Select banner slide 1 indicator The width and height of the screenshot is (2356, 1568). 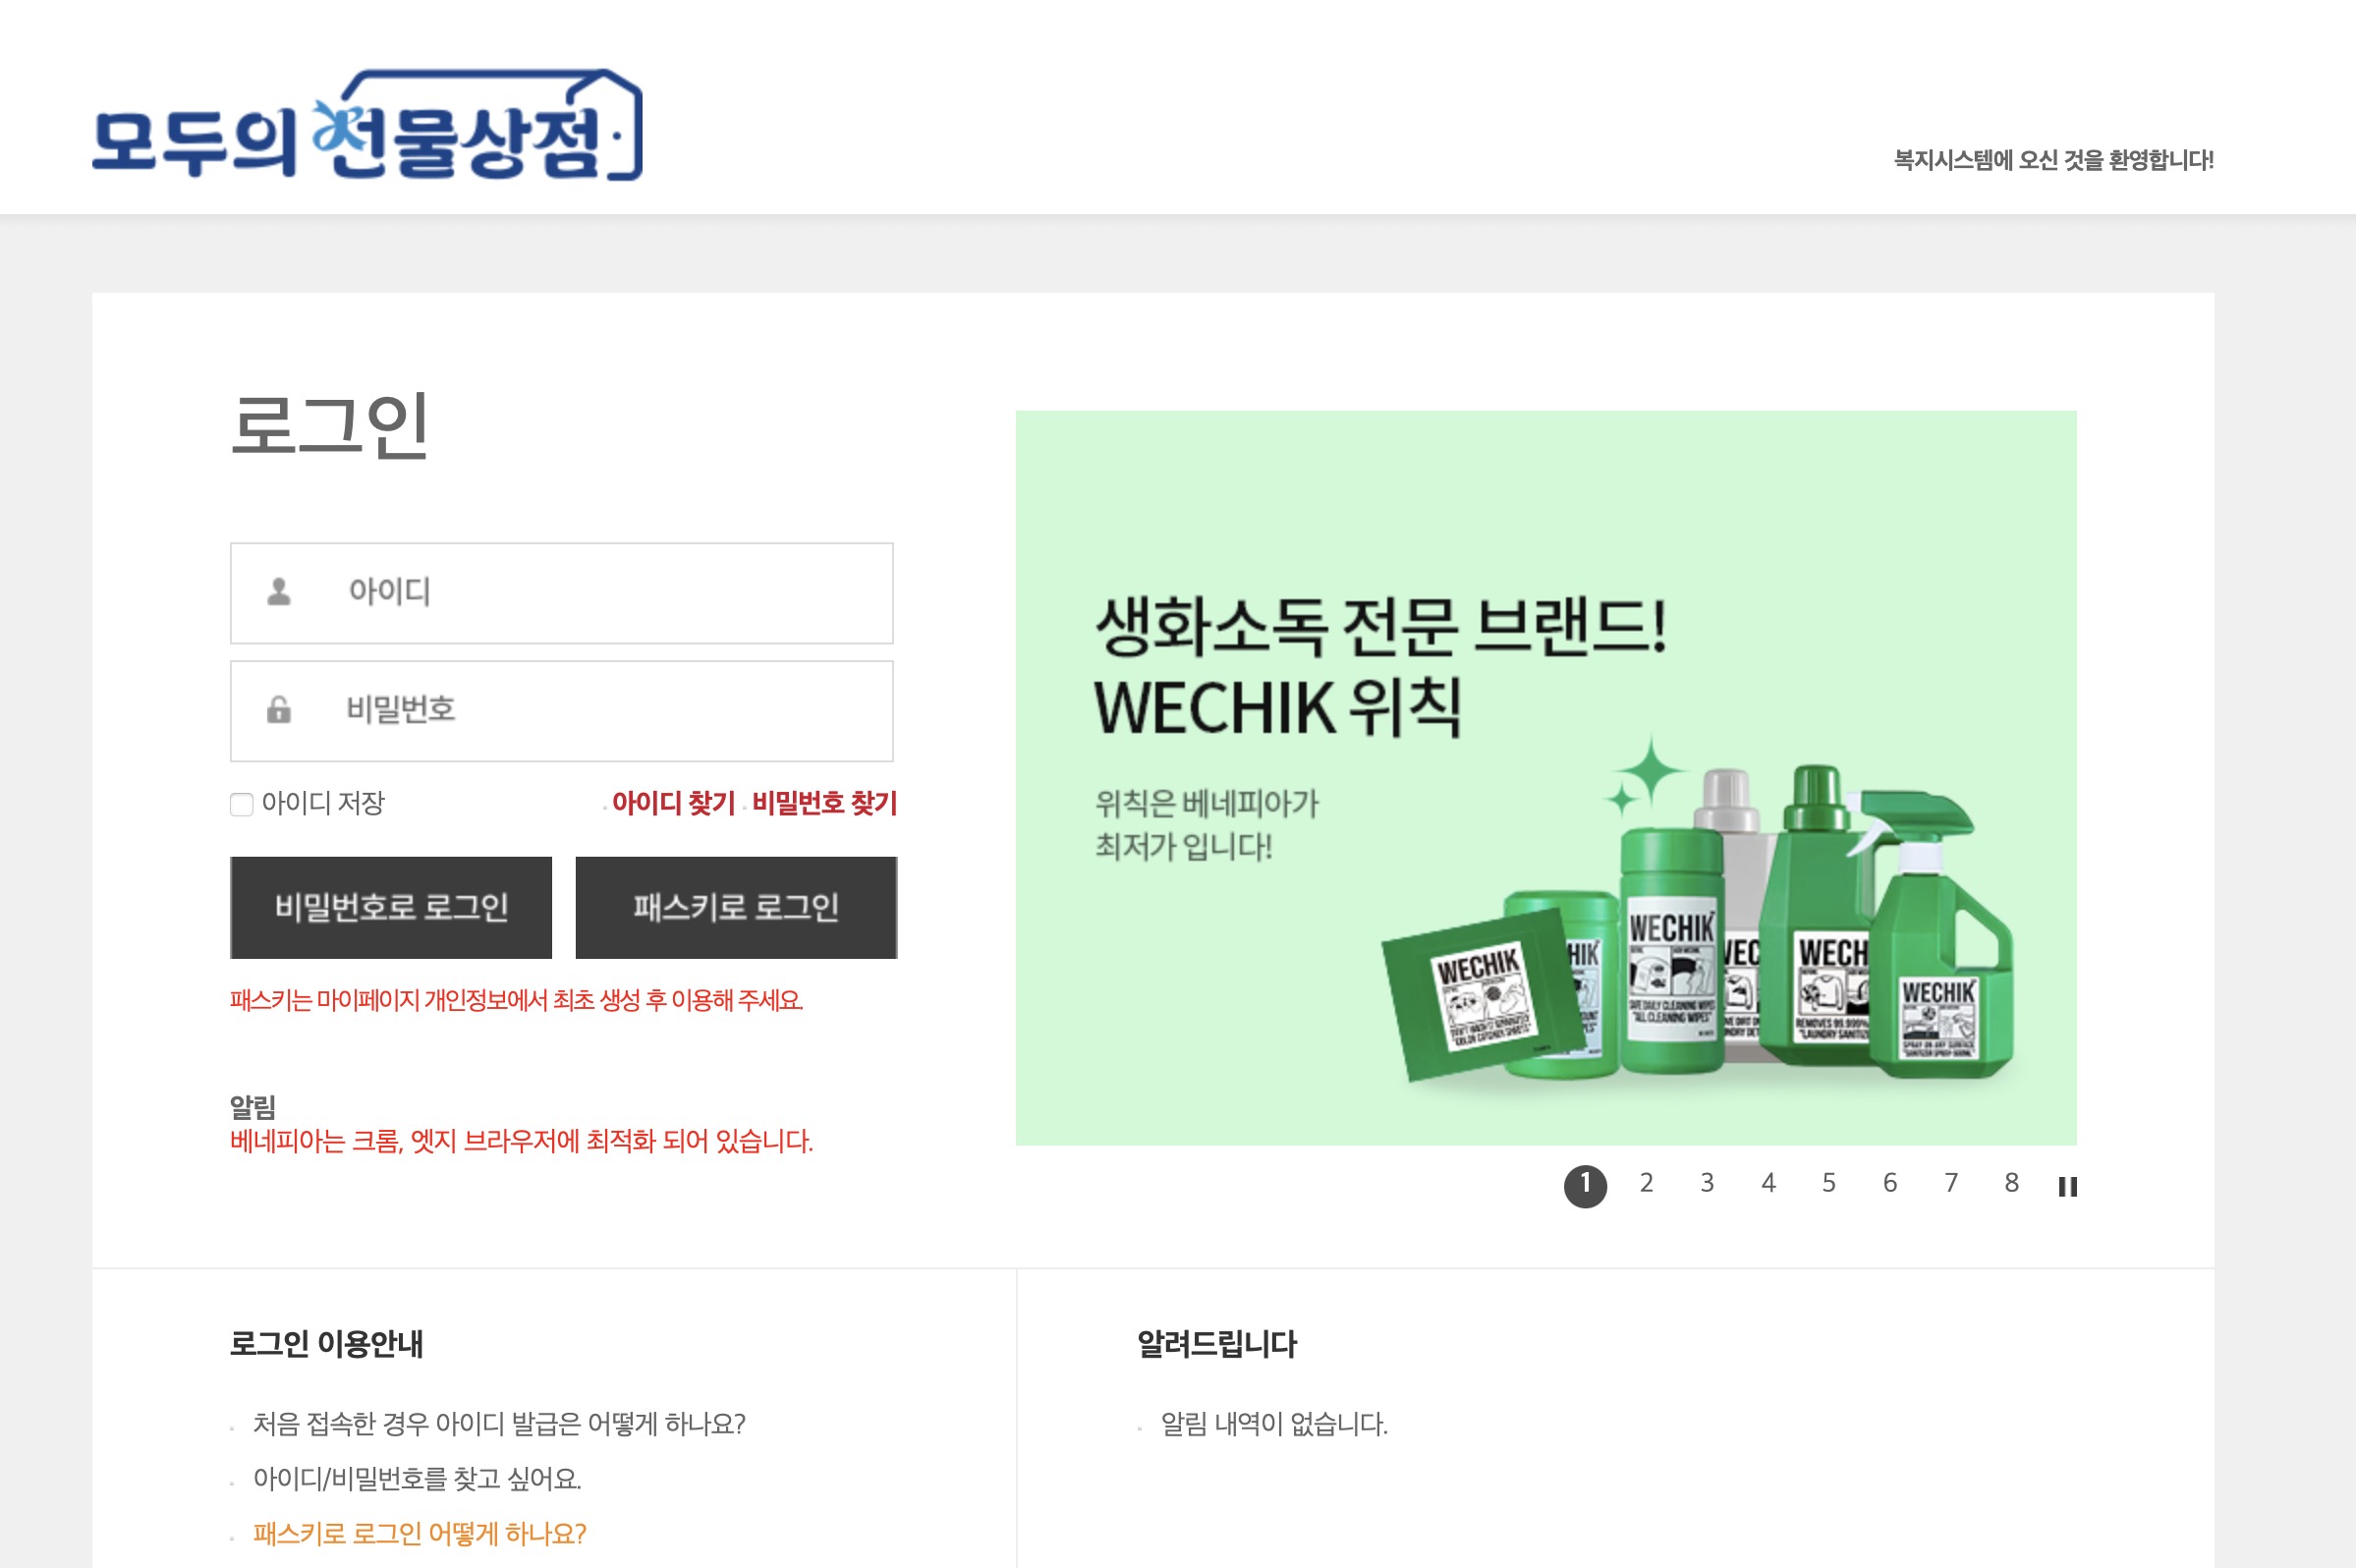(x=1585, y=1186)
